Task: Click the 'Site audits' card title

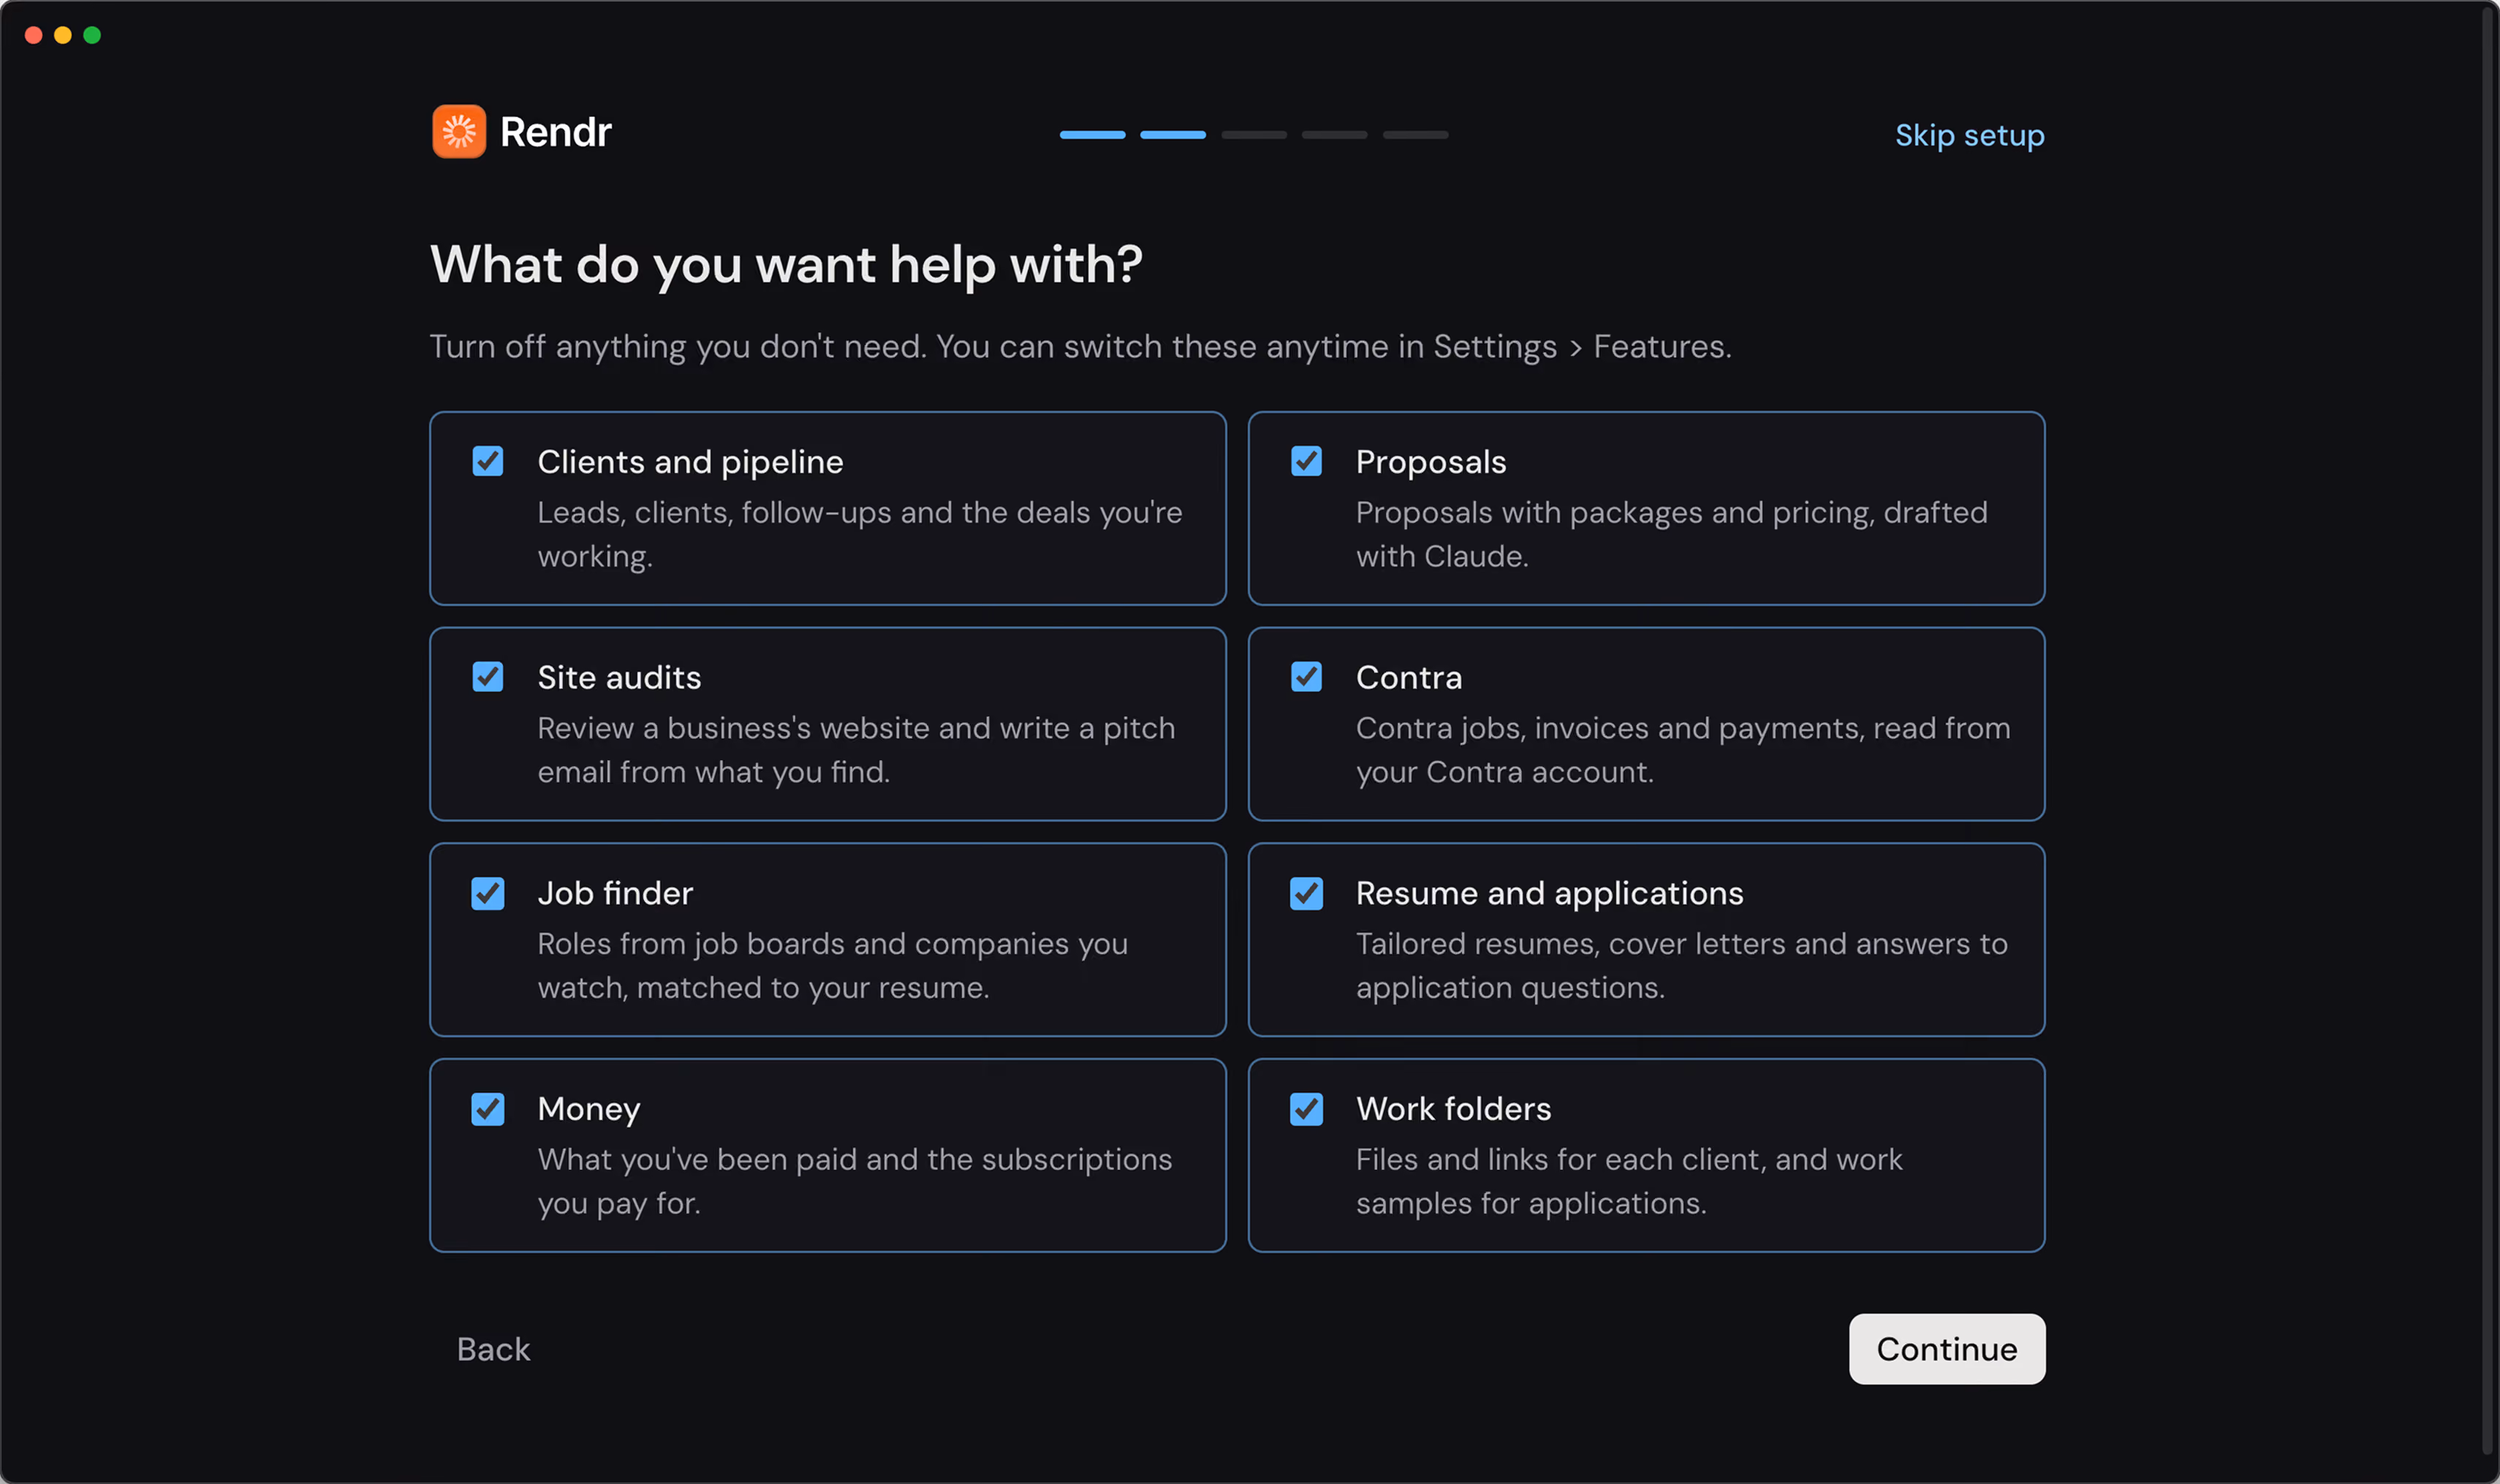Action: [619, 677]
